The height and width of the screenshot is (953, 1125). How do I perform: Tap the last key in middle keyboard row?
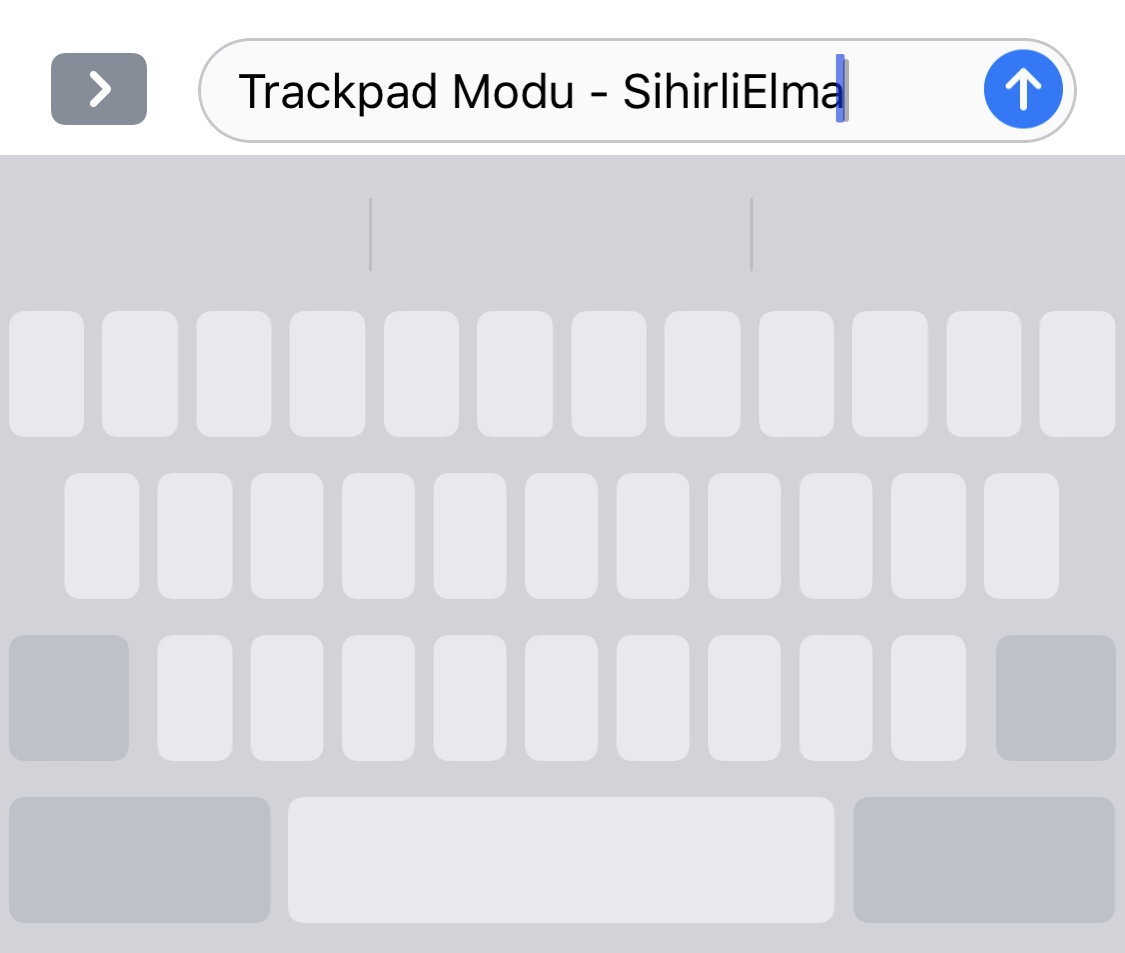(x=1021, y=536)
